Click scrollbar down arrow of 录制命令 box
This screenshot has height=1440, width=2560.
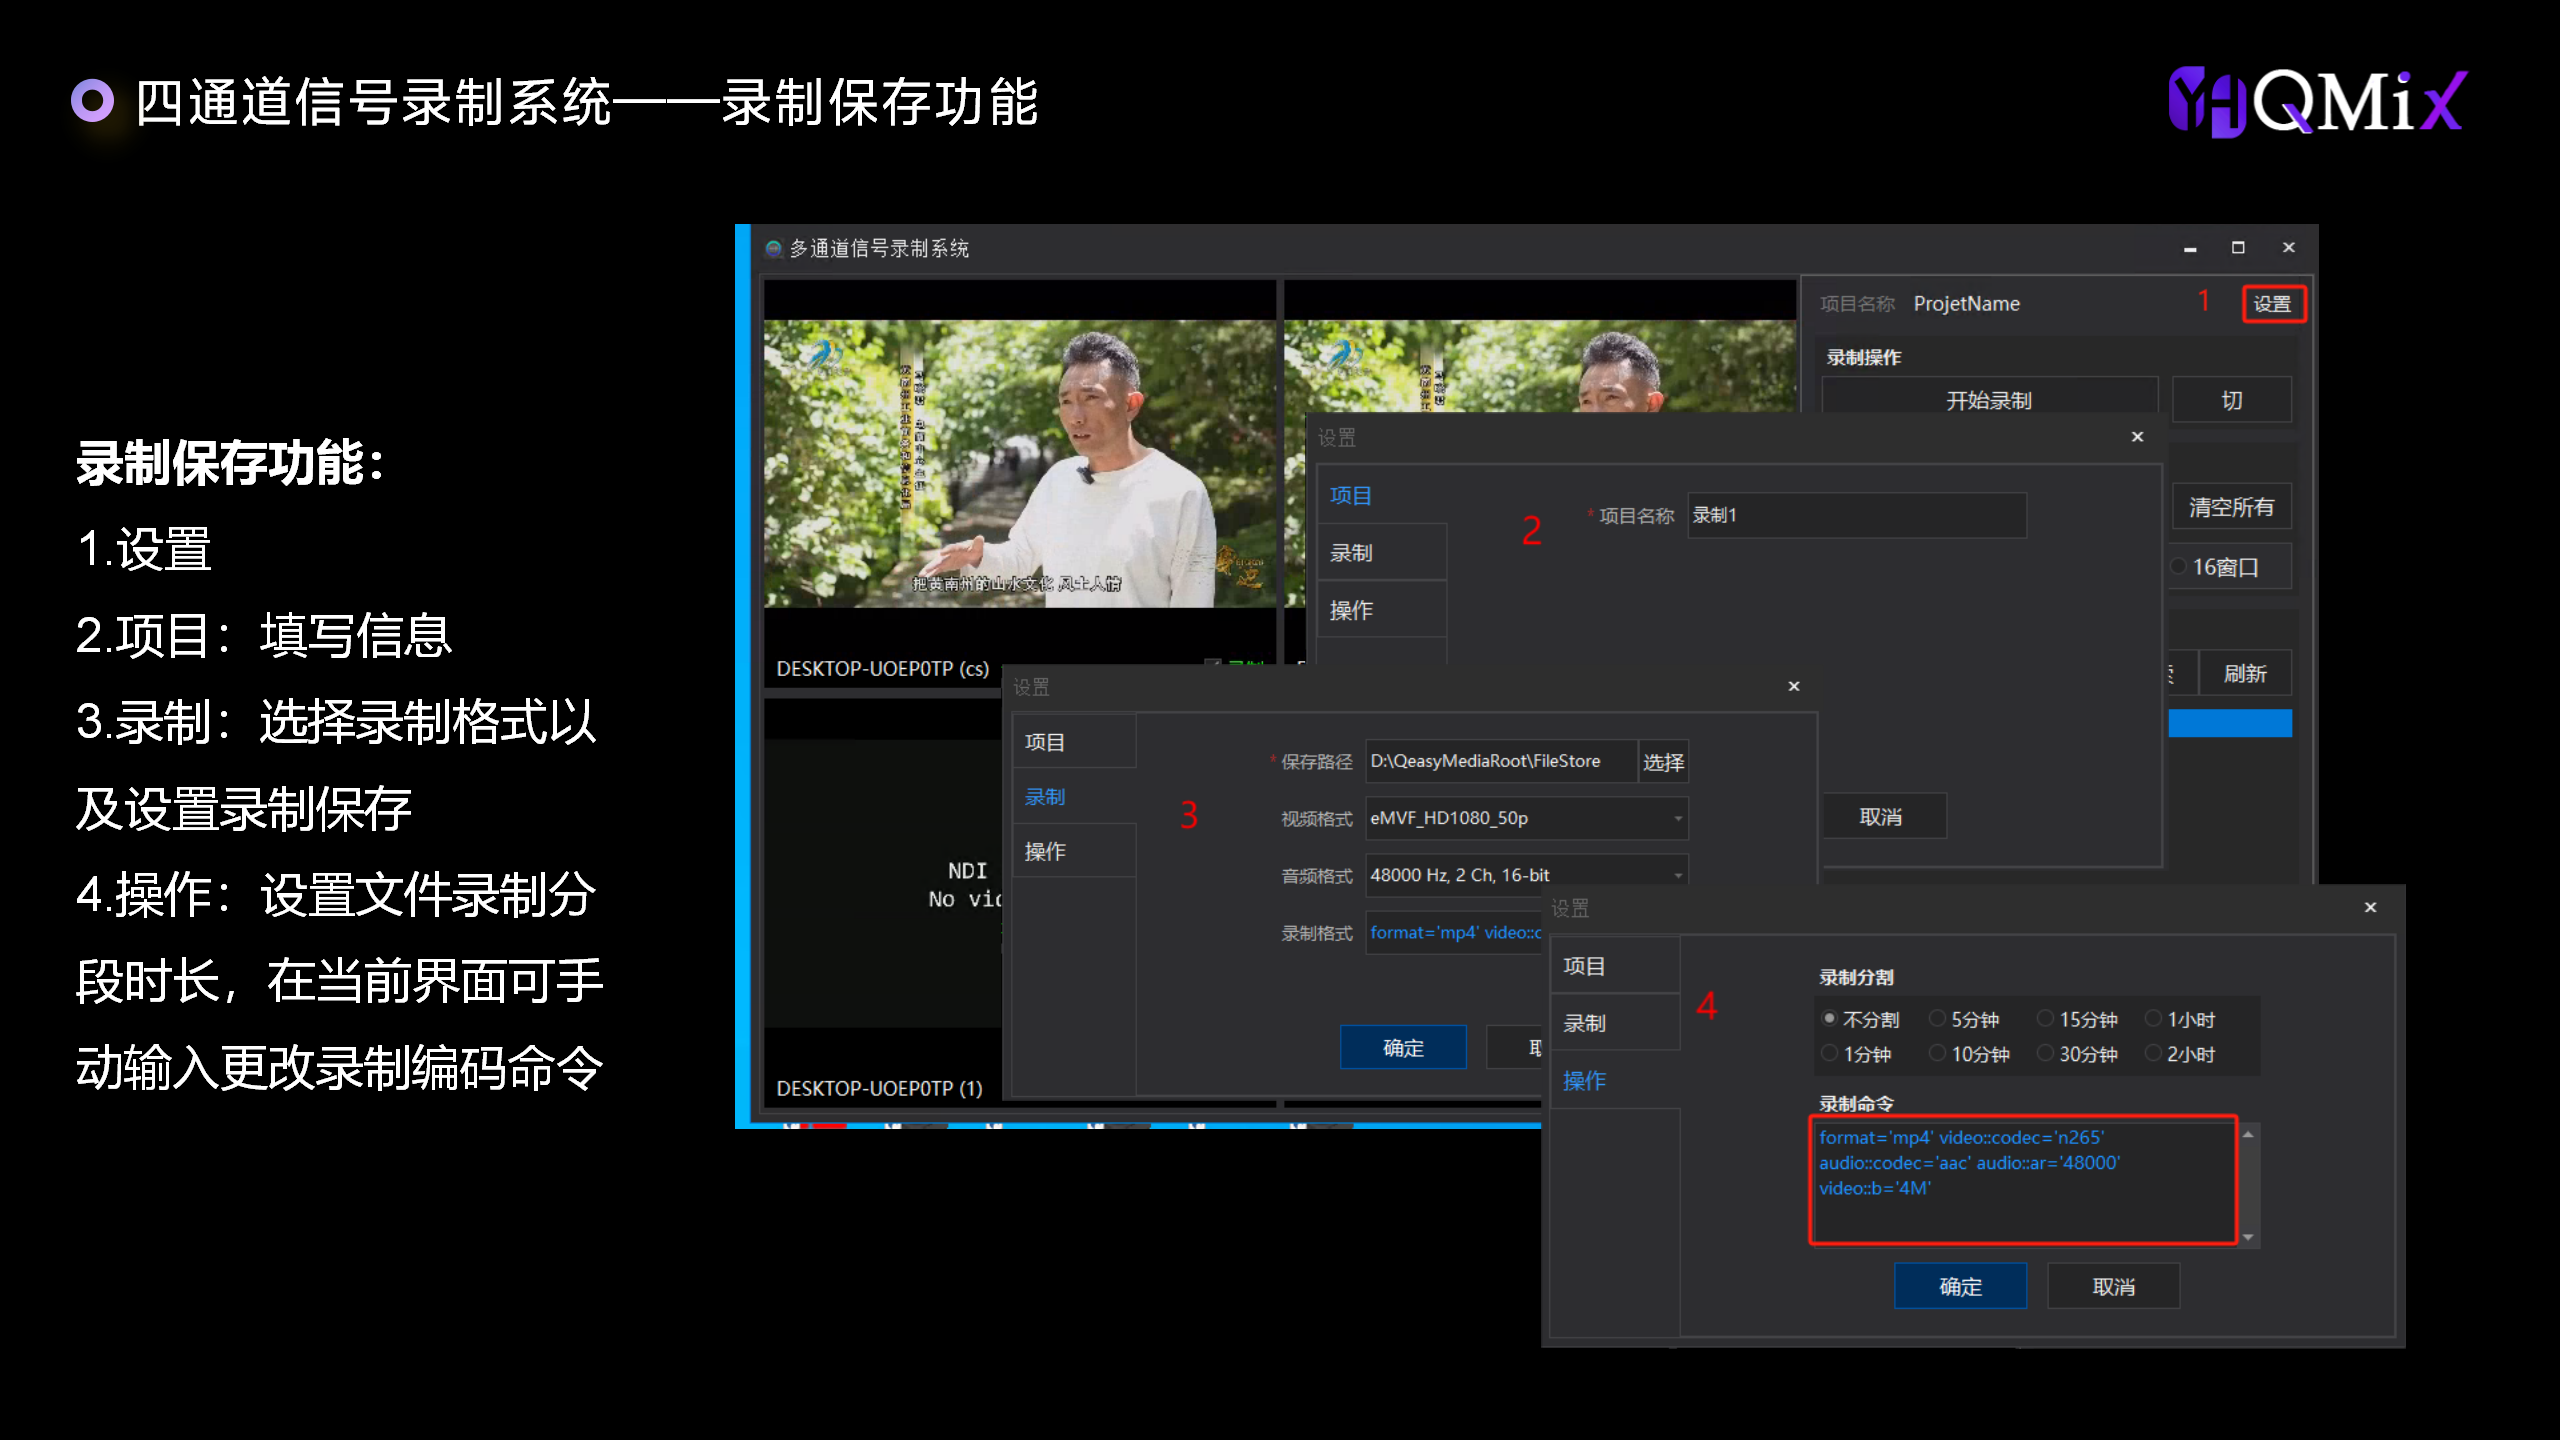(2248, 1238)
